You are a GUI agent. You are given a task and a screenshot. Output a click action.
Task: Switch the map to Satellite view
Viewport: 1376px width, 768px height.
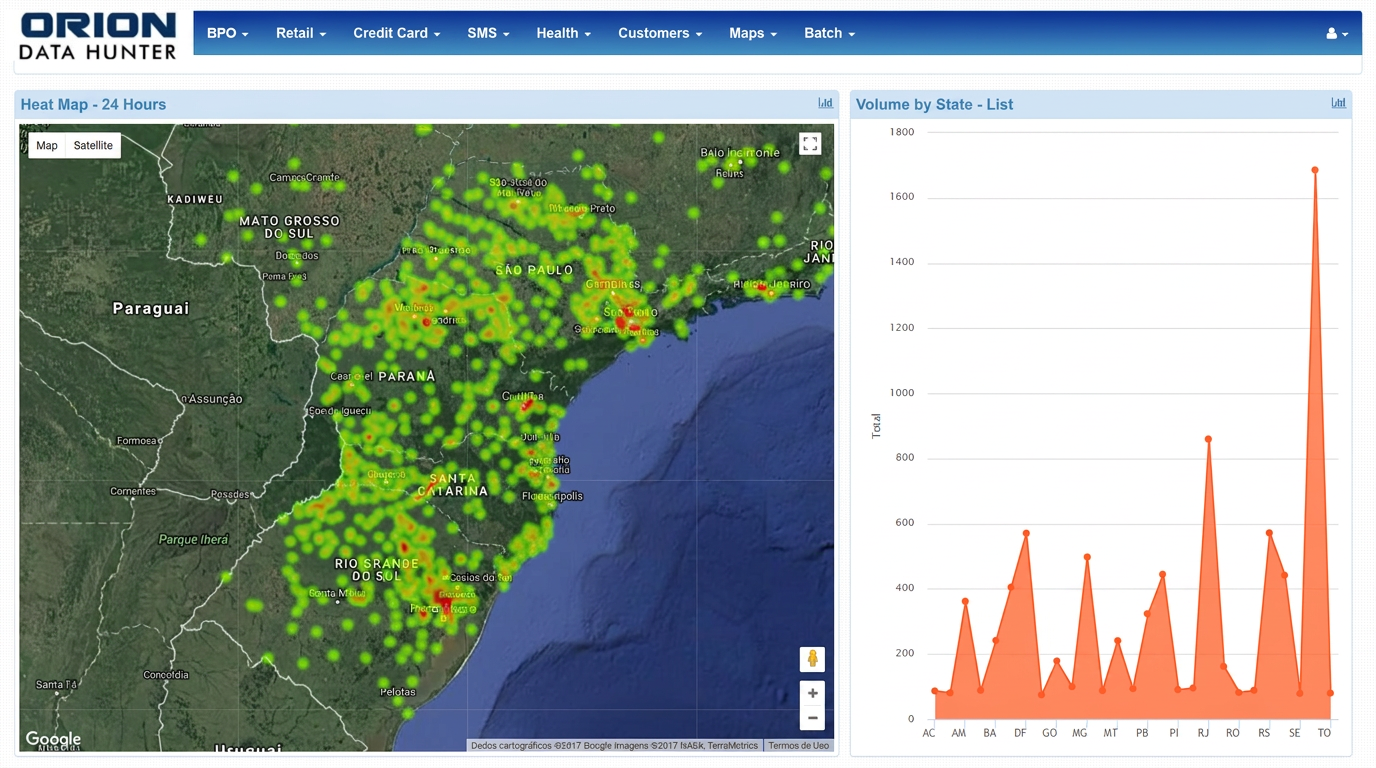pos(93,145)
